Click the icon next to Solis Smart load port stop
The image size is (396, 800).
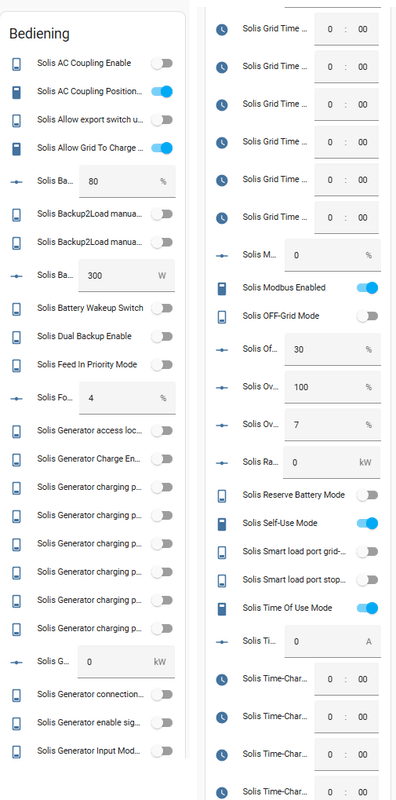tap(222, 581)
